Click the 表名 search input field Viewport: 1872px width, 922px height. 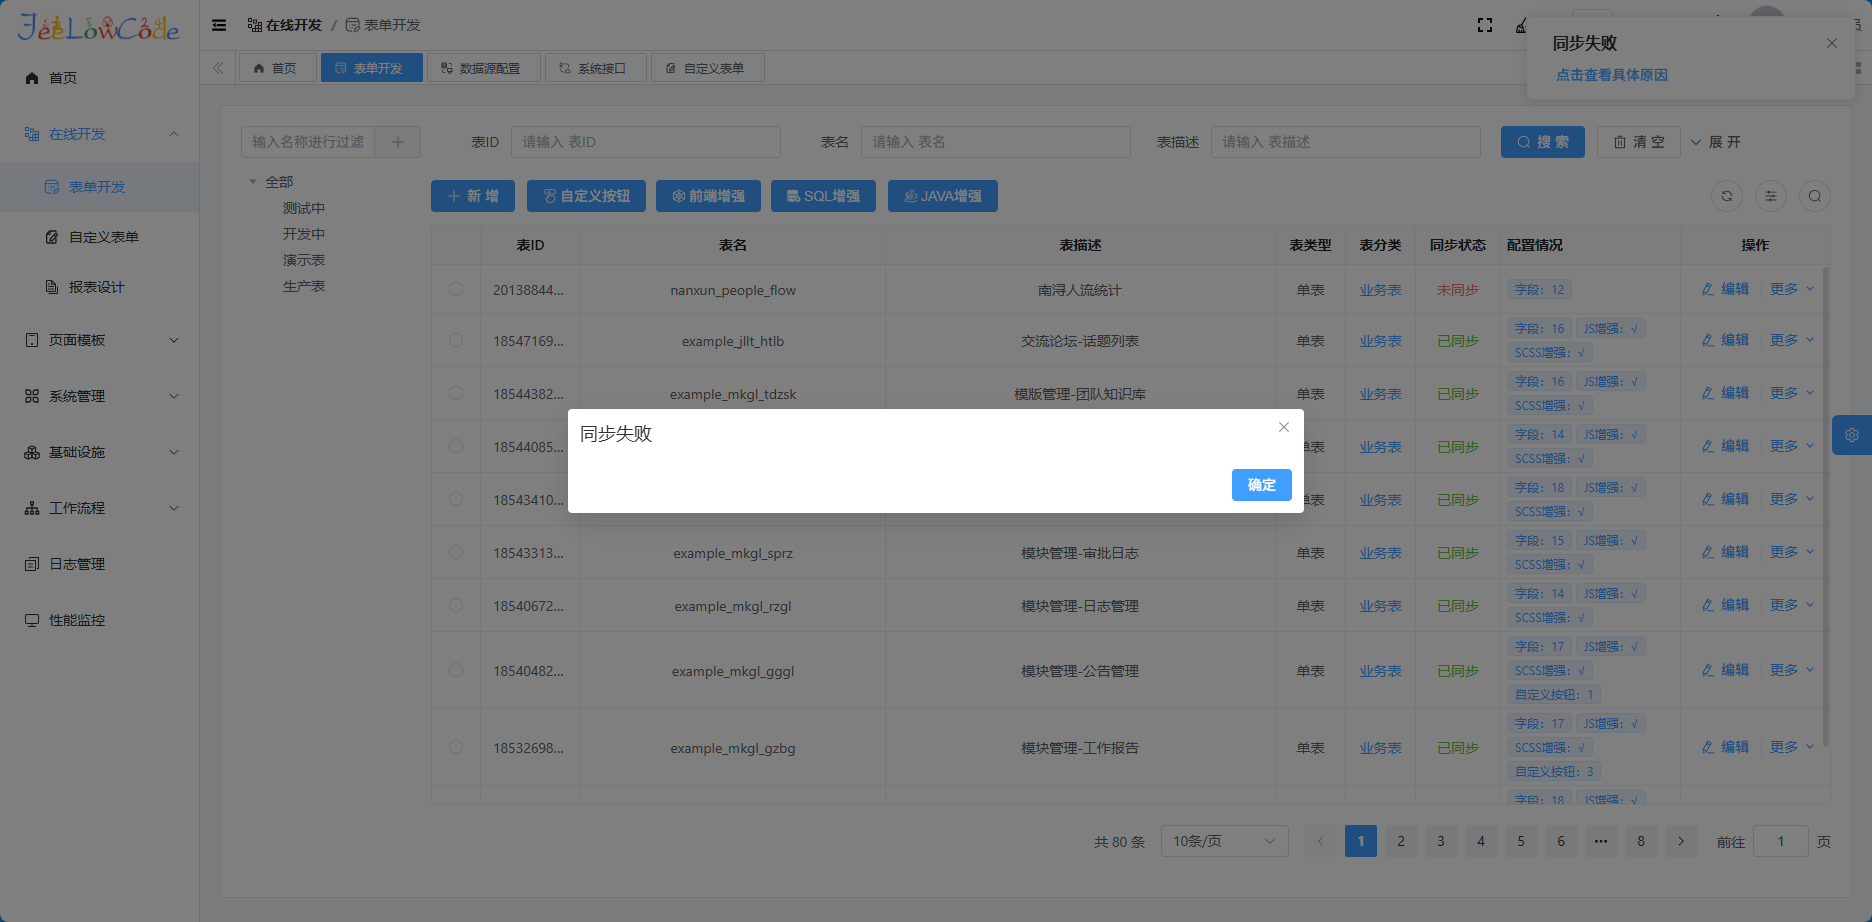(x=995, y=142)
